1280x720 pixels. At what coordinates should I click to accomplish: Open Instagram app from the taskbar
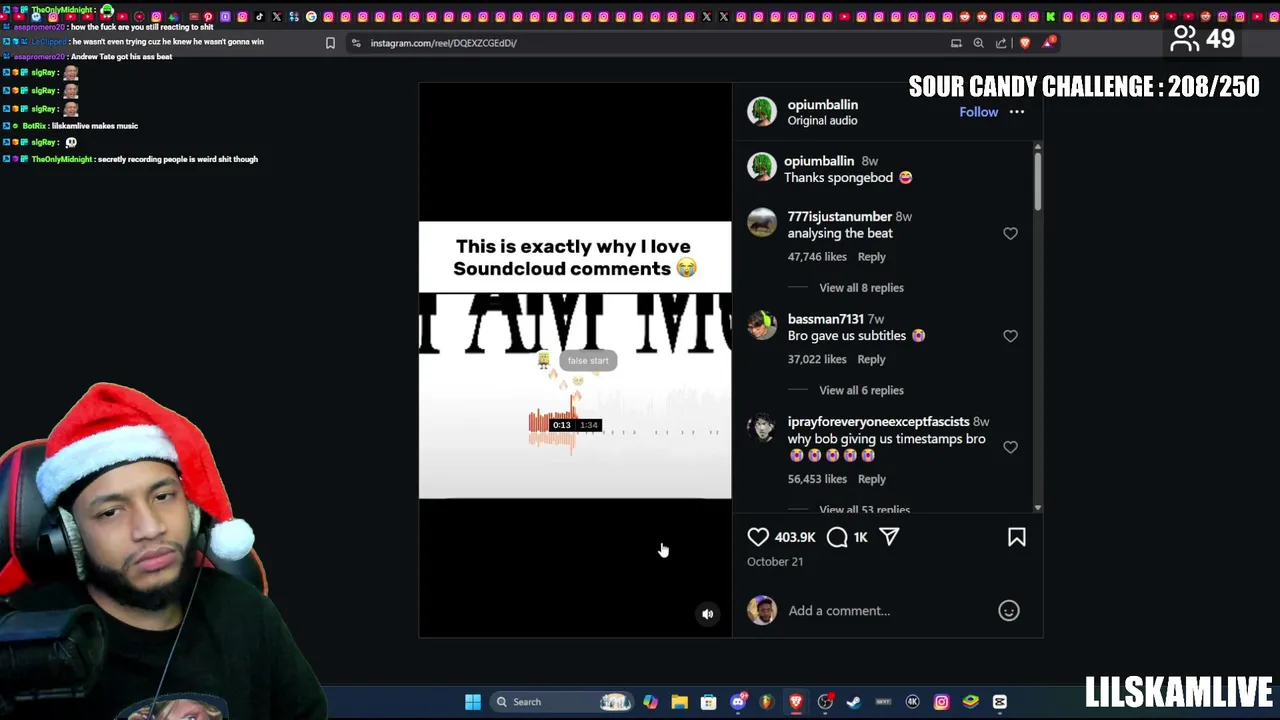pos(941,702)
